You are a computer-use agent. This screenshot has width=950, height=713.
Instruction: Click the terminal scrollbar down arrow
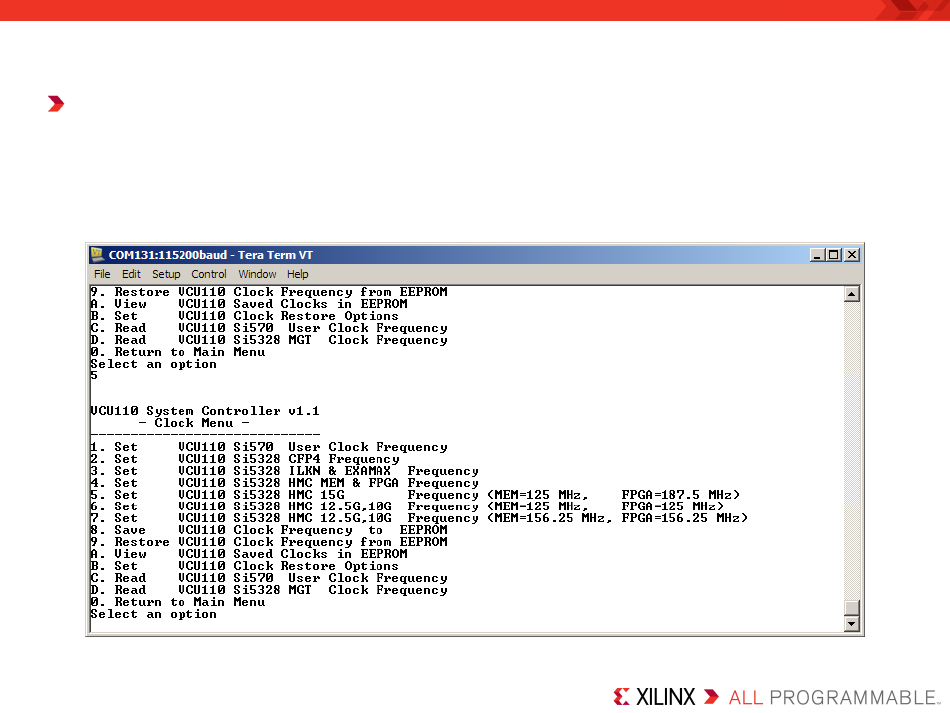(x=851, y=624)
